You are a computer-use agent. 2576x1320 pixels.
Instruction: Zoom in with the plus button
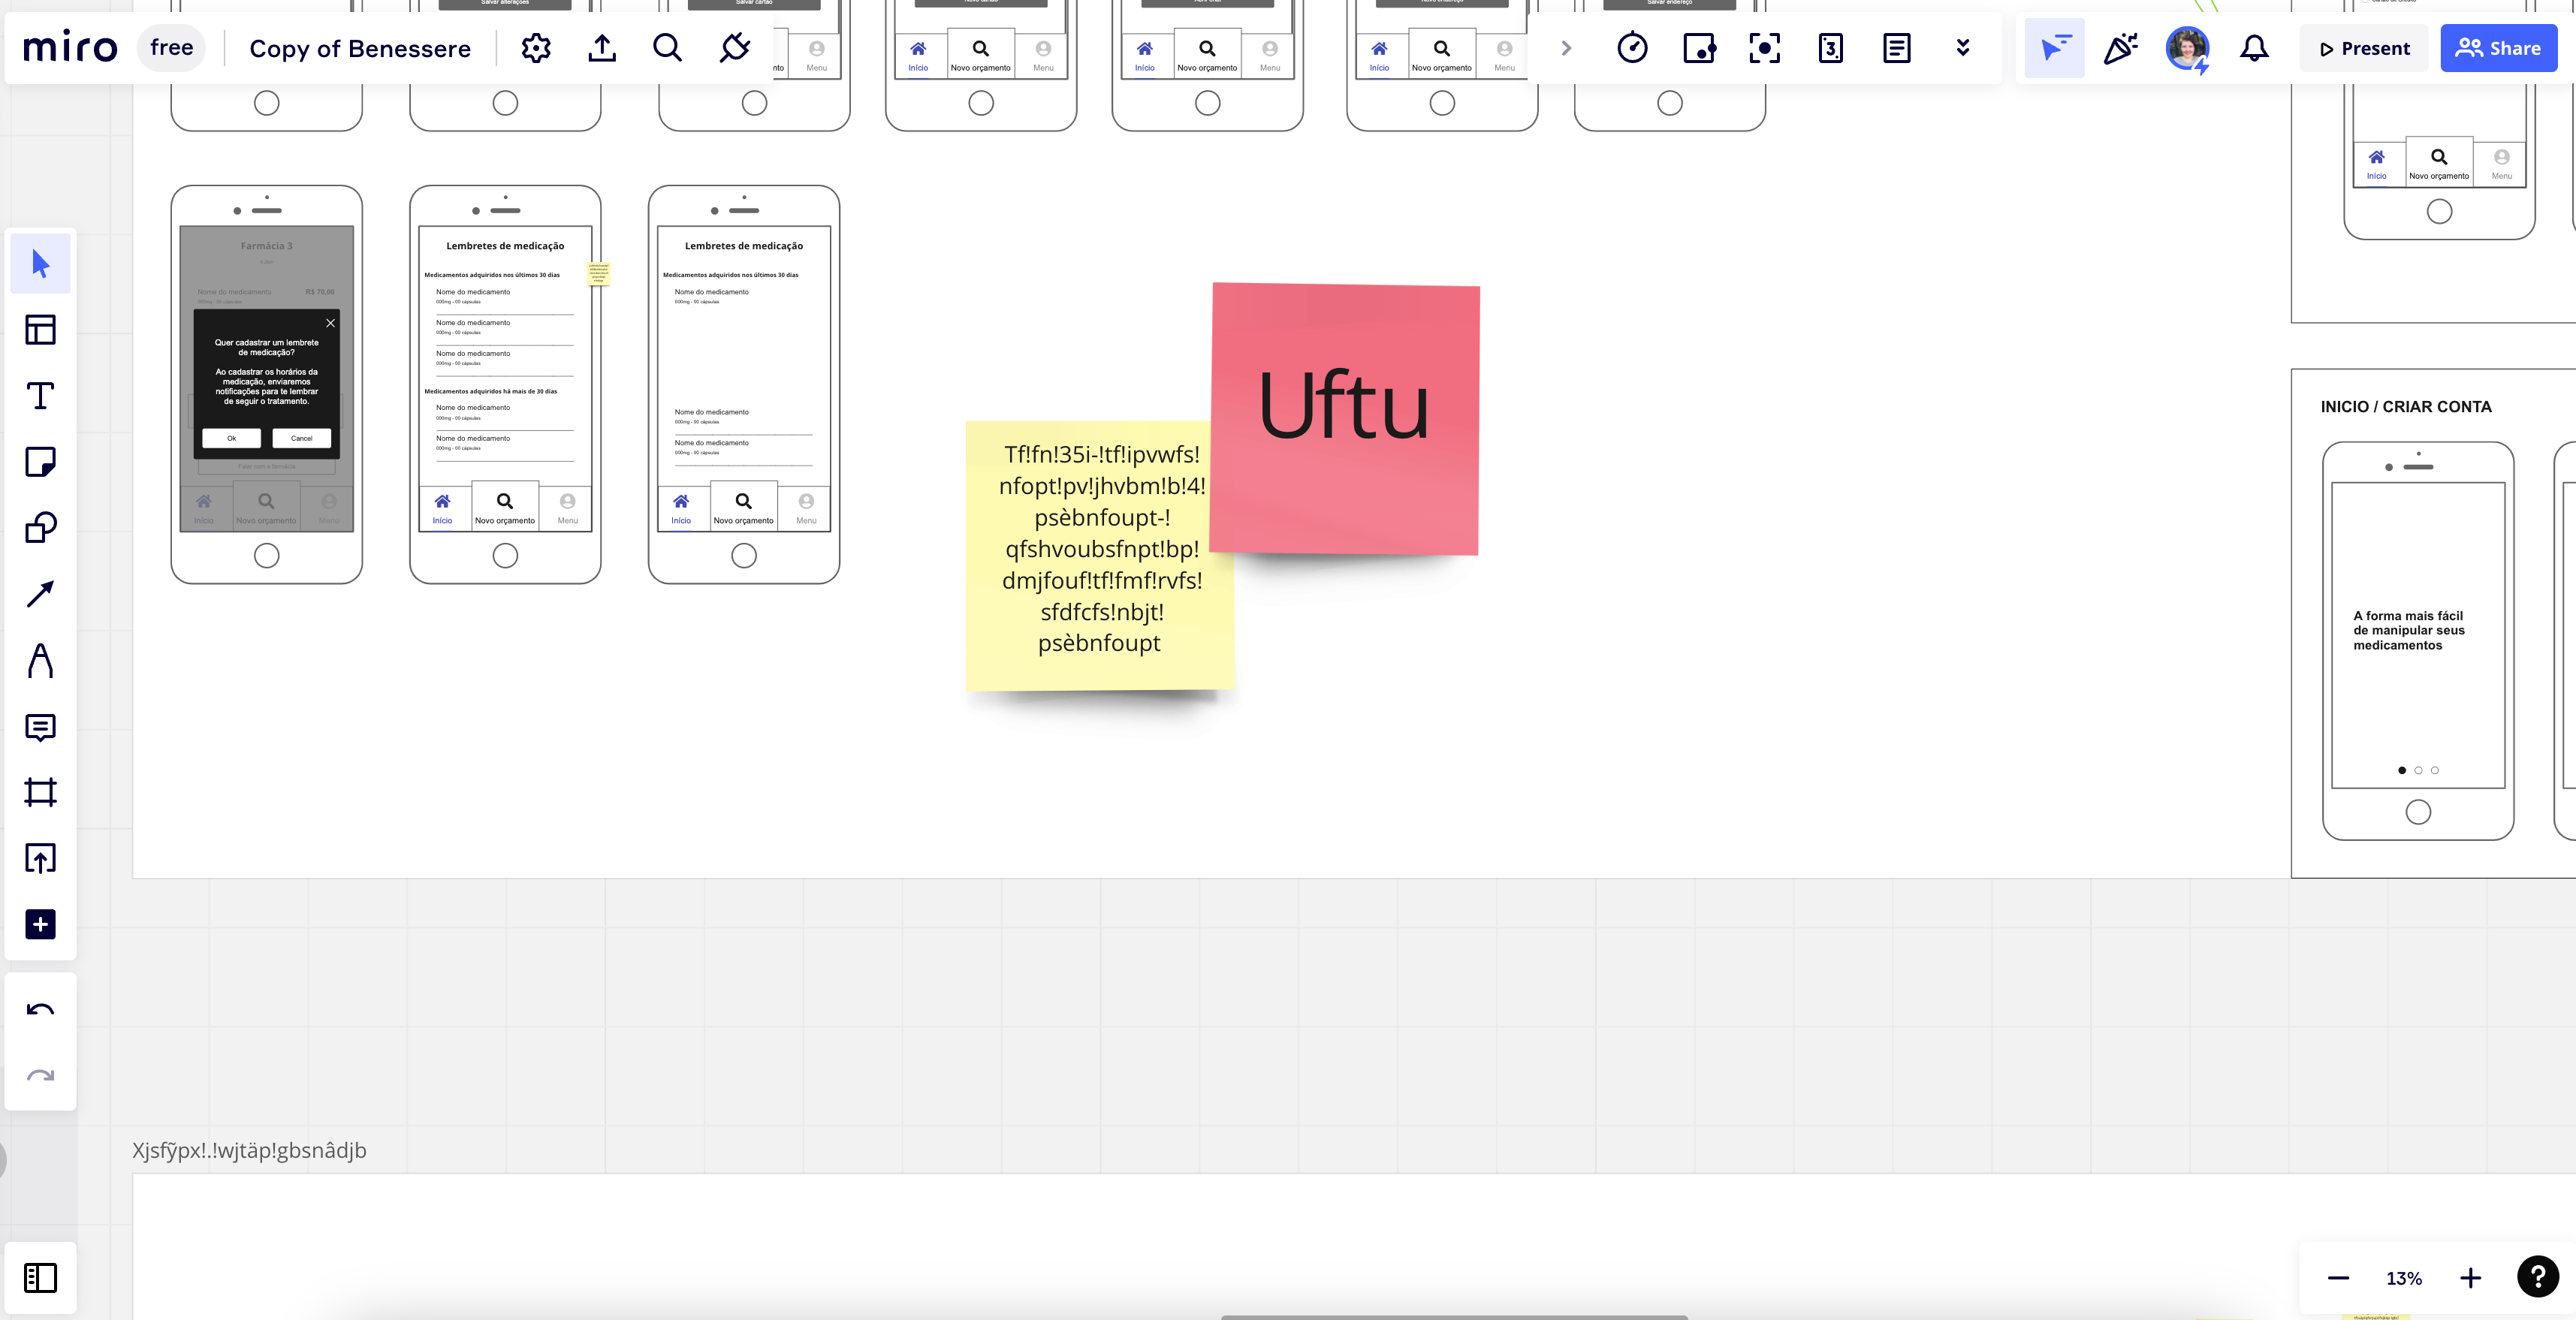click(x=2470, y=1278)
